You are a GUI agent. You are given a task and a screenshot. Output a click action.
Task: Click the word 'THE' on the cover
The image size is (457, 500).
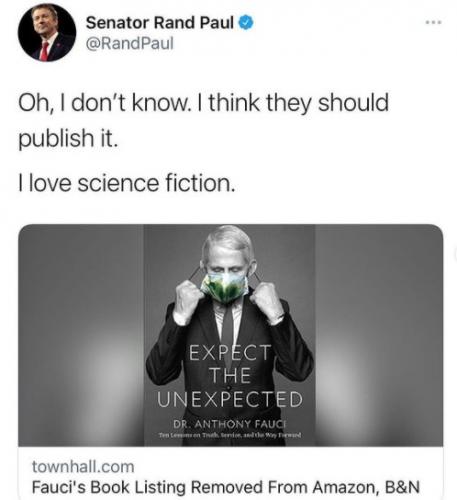[x=230, y=375]
